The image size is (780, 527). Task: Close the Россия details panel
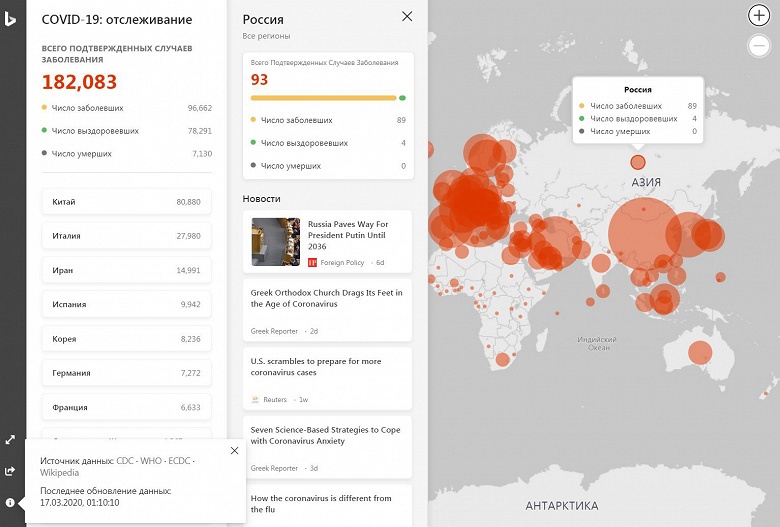[406, 16]
